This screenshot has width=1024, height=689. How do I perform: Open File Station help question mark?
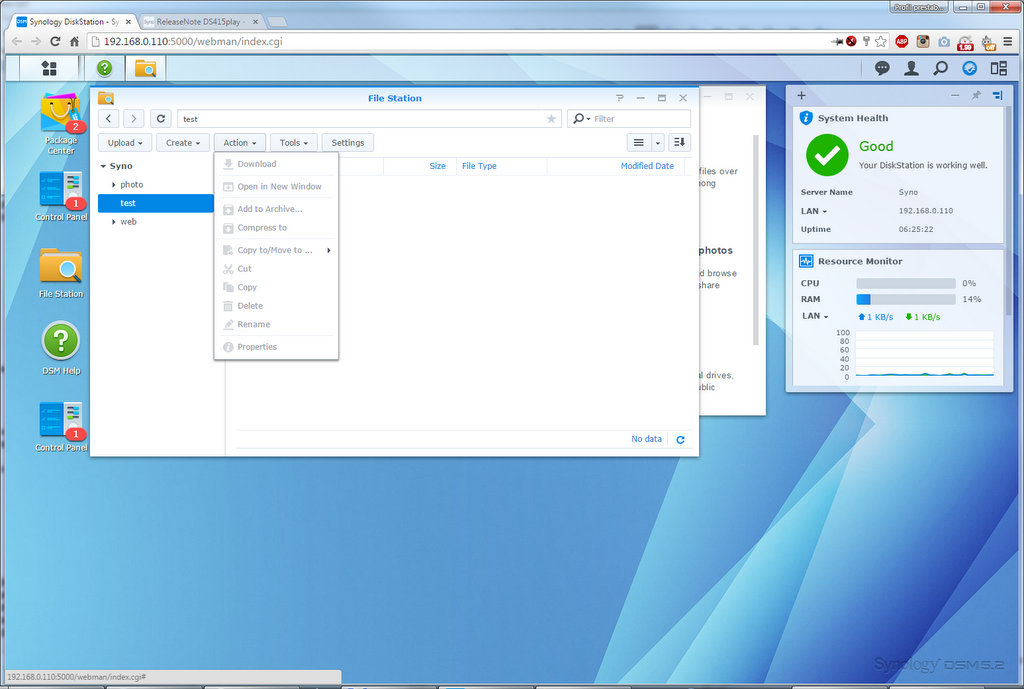pyautogui.click(x=620, y=98)
